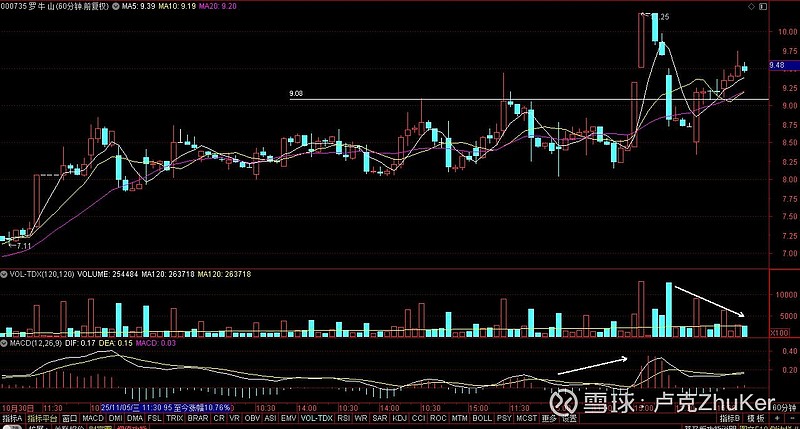The height and width of the screenshot is (429, 800).
Task: Select the RSI indicator tab
Action: (x=343, y=418)
